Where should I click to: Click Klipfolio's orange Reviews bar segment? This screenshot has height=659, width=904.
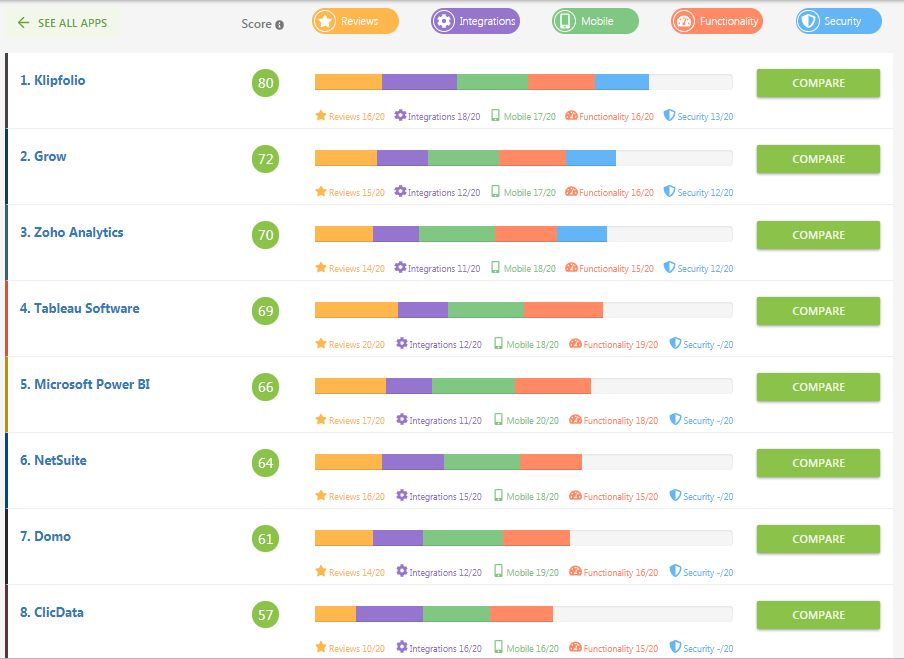(x=348, y=82)
